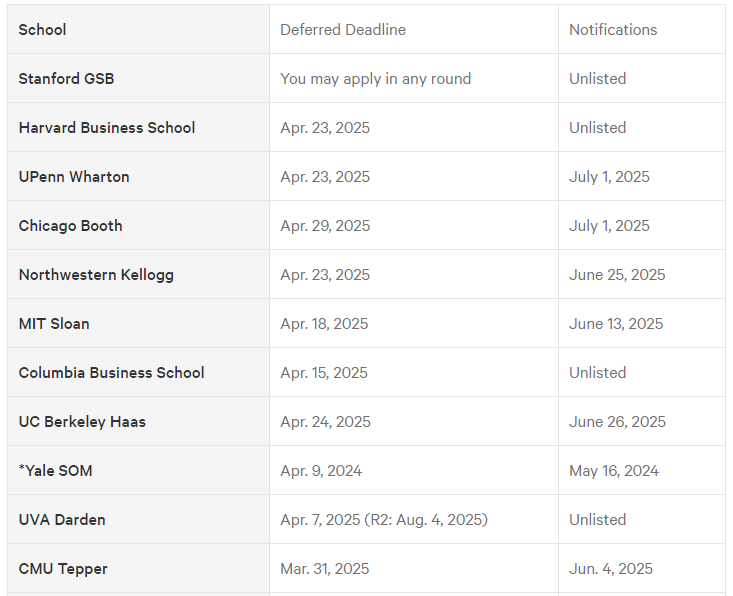Click the School column header
This screenshot has width=733, height=596.
(x=42, y=30)
